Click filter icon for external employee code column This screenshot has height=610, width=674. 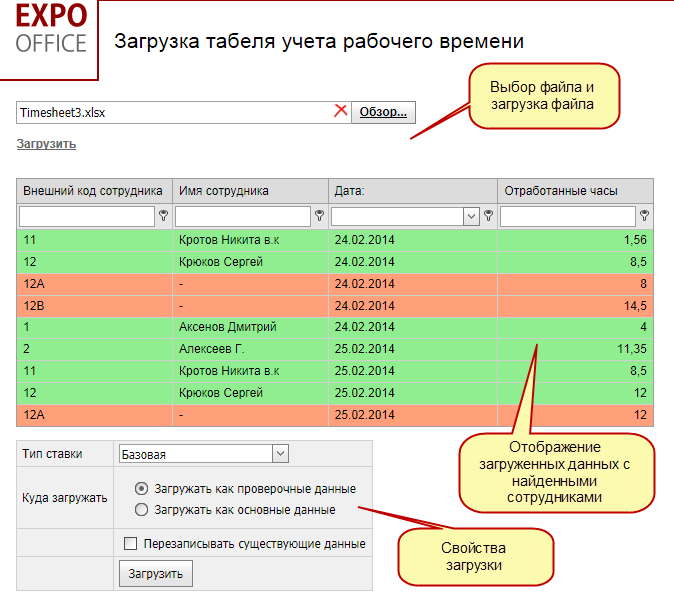pos(163,216)
